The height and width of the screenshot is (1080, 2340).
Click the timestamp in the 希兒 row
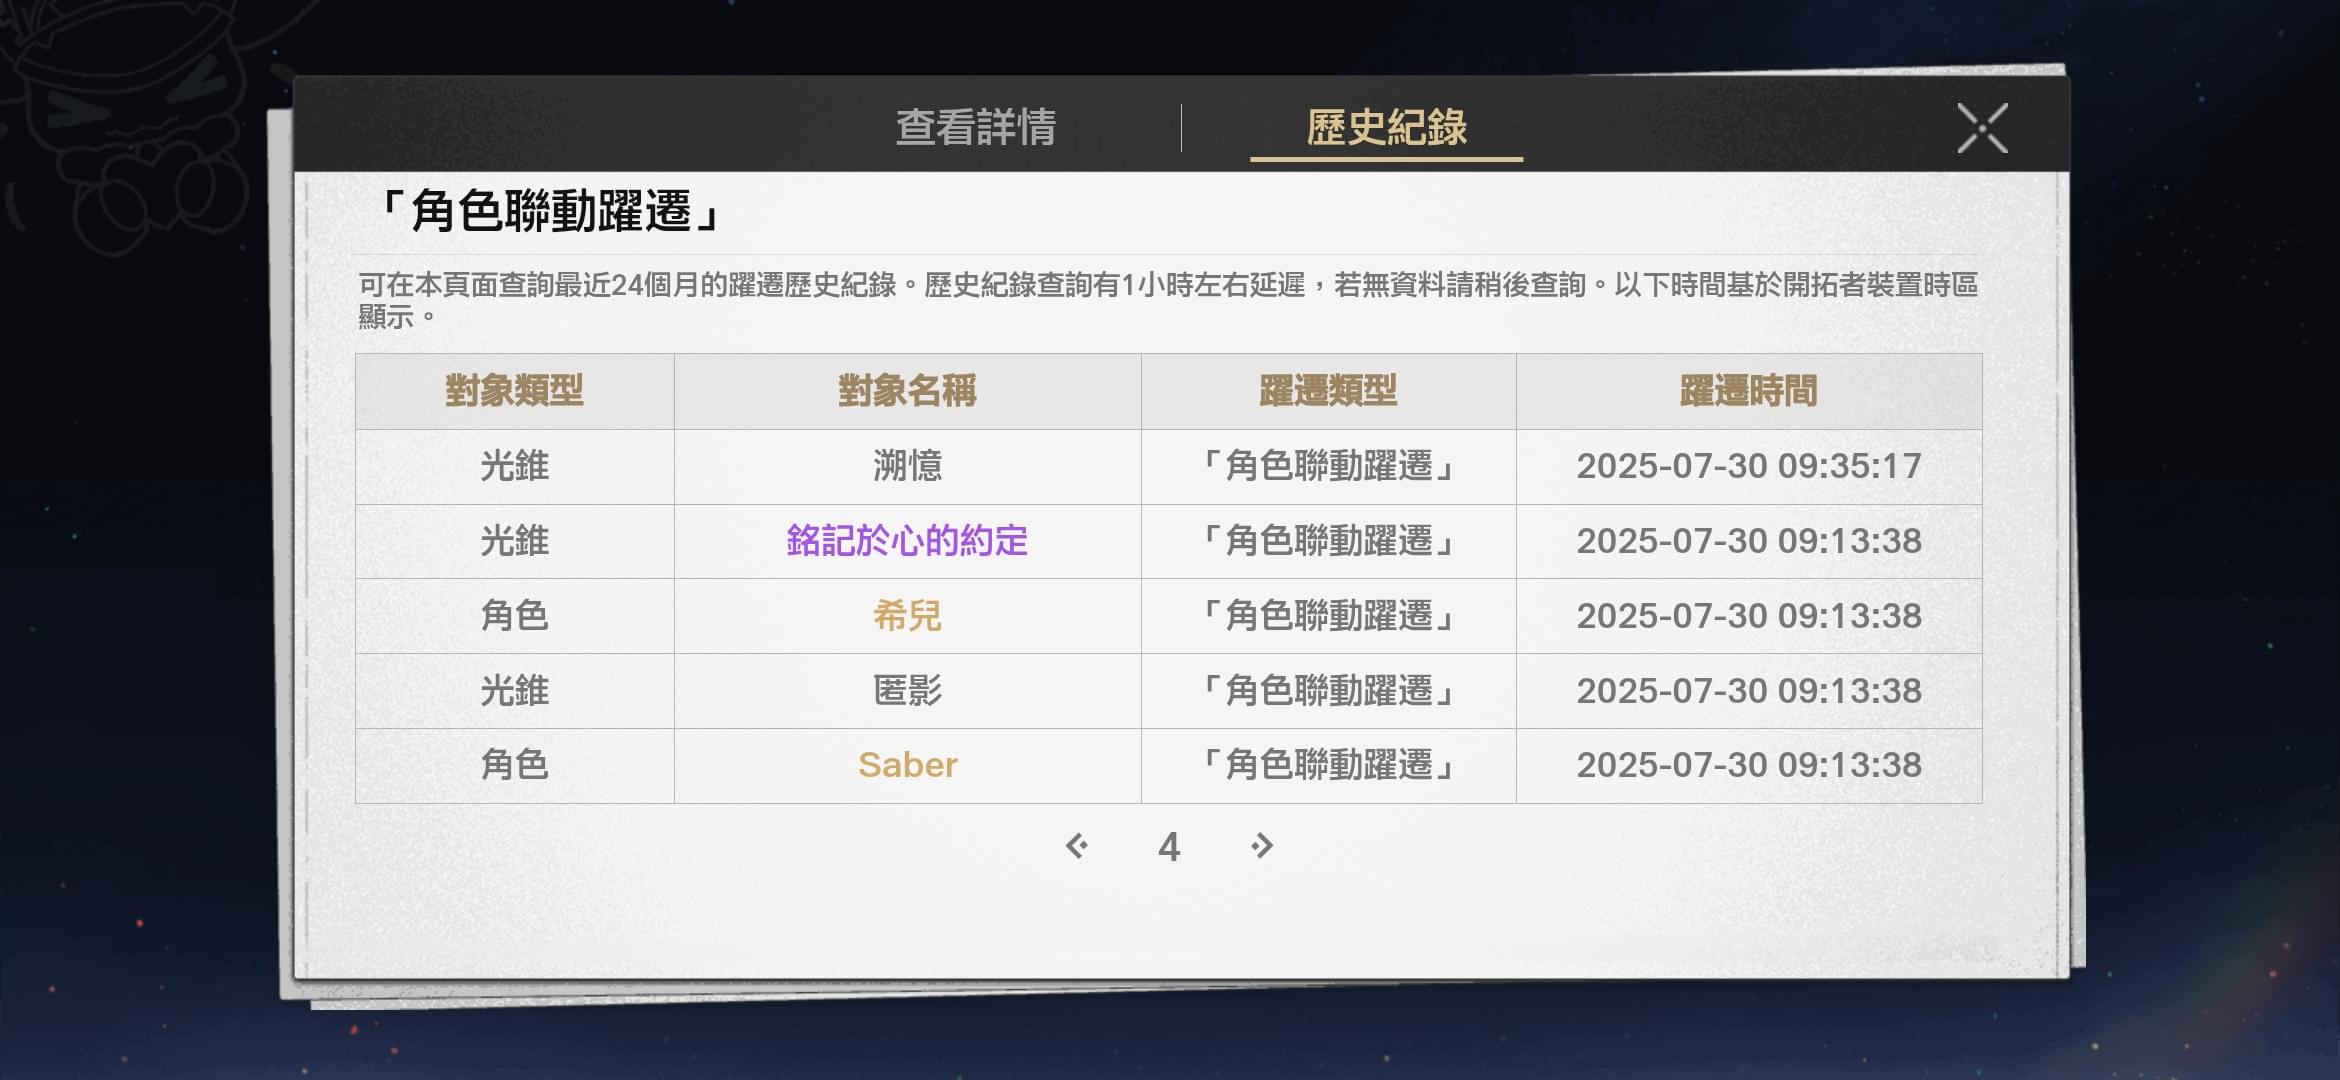(x=1749, y=616)
